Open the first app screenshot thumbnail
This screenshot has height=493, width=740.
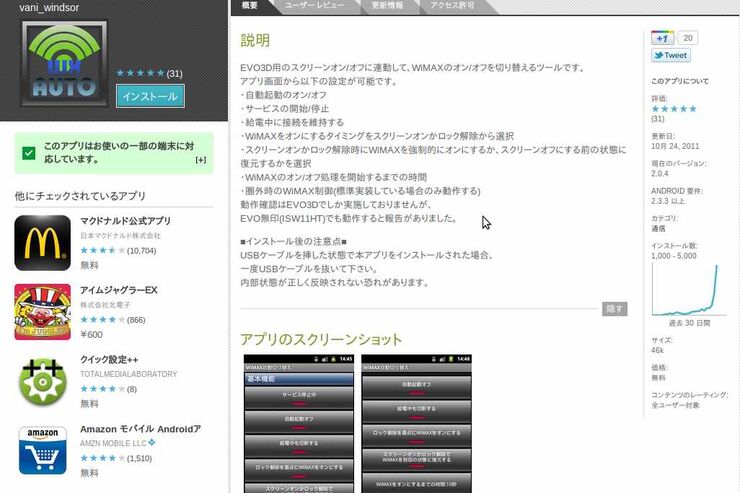pyautogui.click(x=299, y=424)
